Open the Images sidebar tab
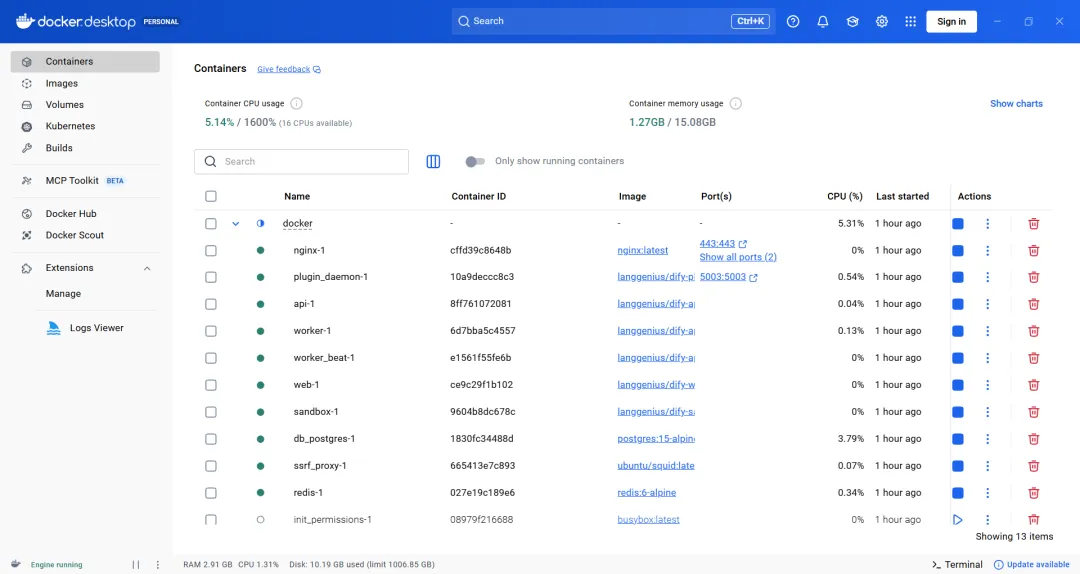Image resolution: width=1080 pixels, height=574 pixels. click(x=85, y=83)
